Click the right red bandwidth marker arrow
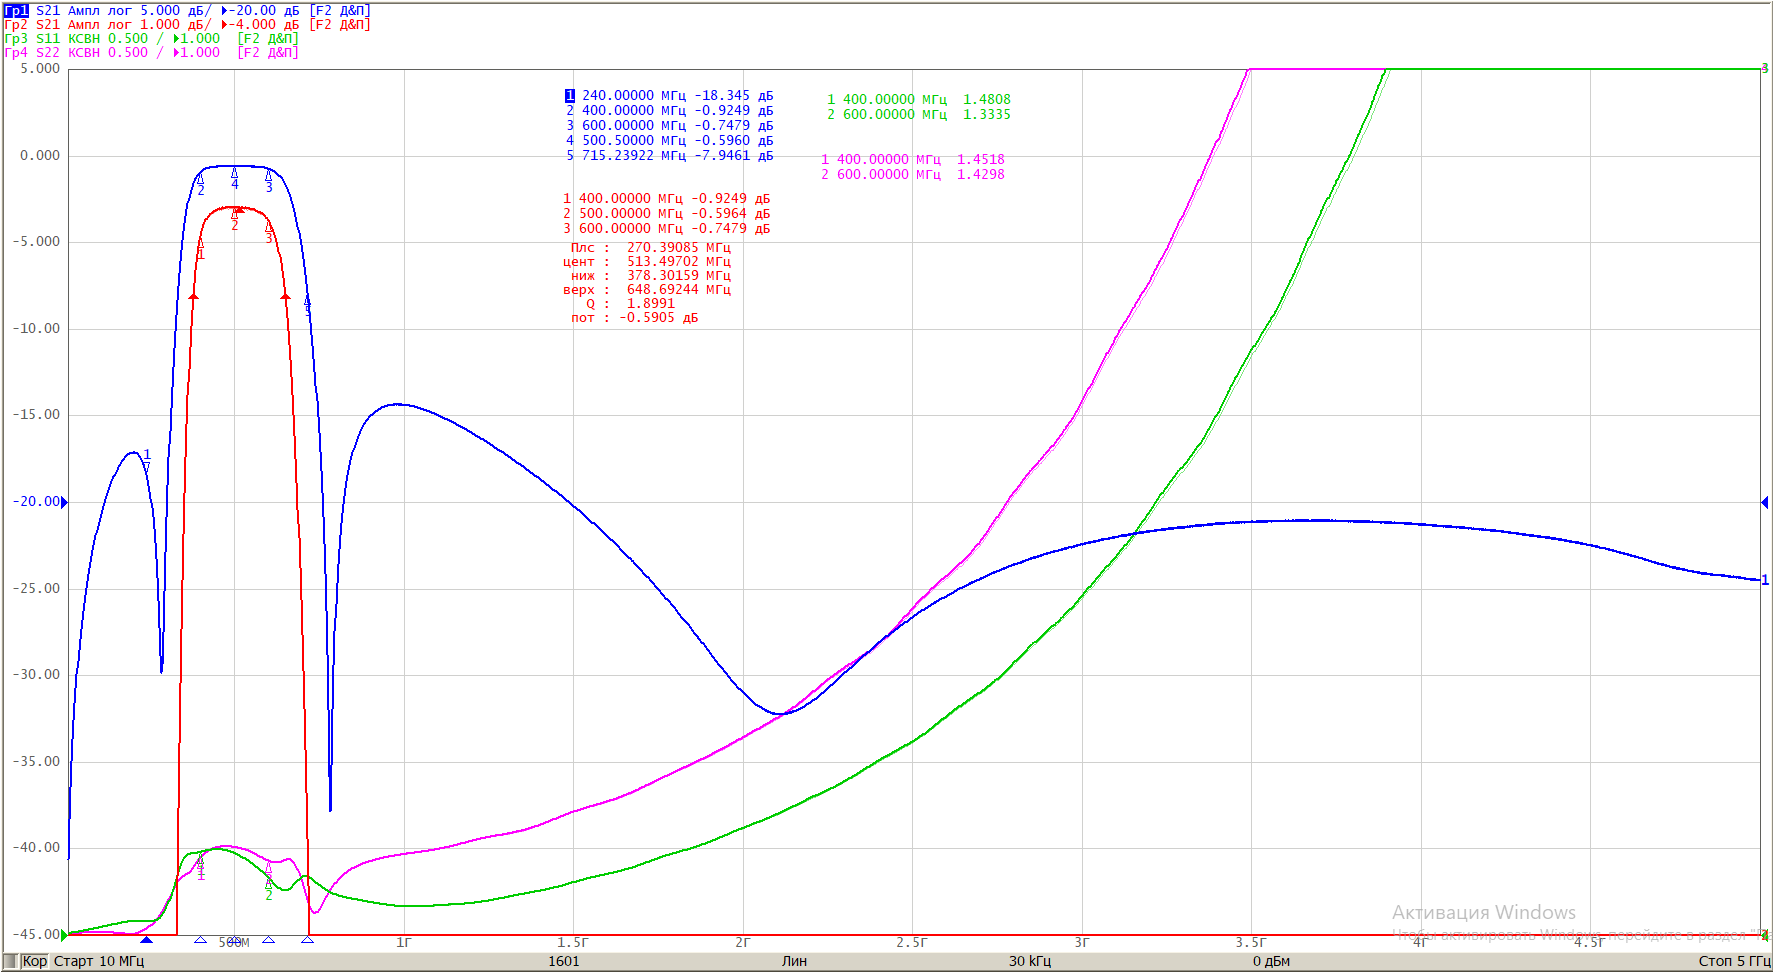Screen dimensions: 1773x972 [285, 296]
